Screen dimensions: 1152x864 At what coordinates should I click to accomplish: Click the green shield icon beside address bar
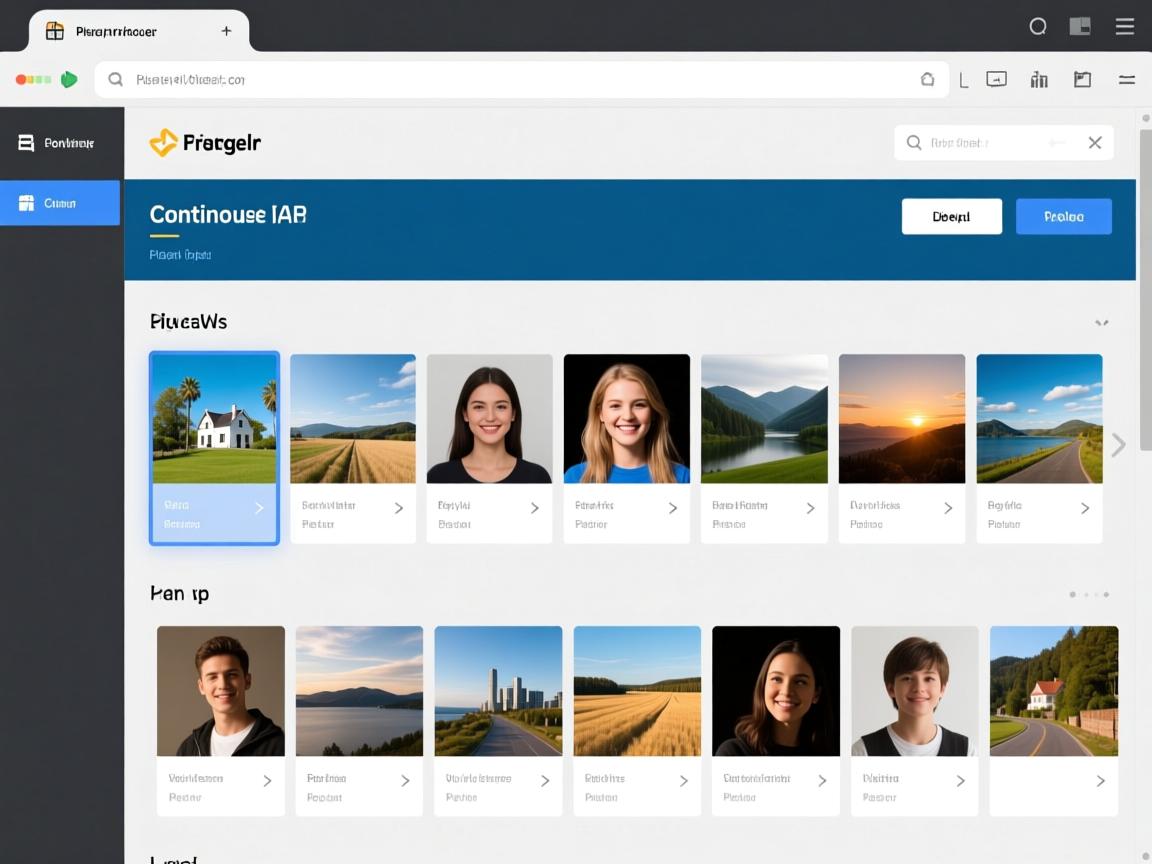pyautogui.click(x=69, y=80)
